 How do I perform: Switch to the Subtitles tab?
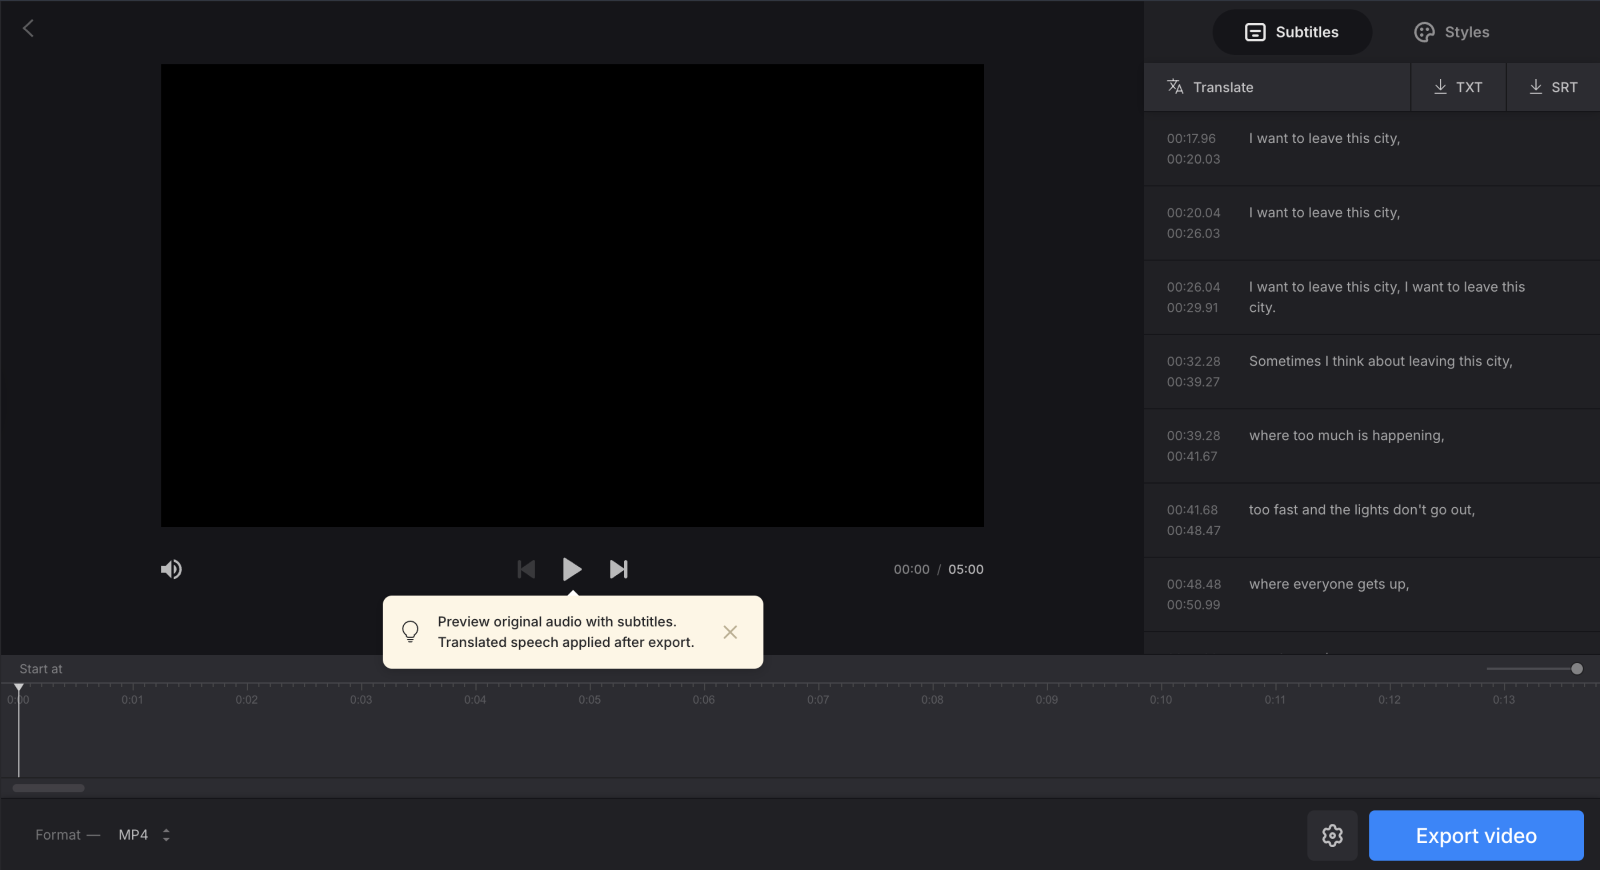pyautogui.click(x=1292, y=32)
